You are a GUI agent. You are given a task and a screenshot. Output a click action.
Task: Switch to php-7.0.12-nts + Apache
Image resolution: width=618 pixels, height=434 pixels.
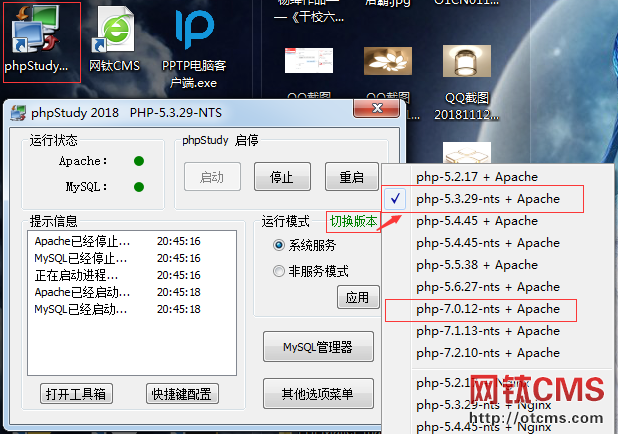pyautogui.click(x=487, y=309)
